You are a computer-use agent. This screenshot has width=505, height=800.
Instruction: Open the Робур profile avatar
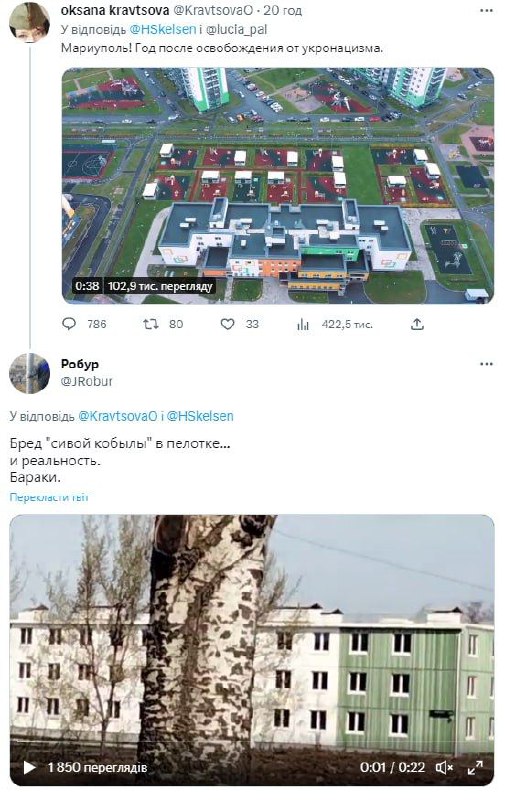[x=29, y=373]
